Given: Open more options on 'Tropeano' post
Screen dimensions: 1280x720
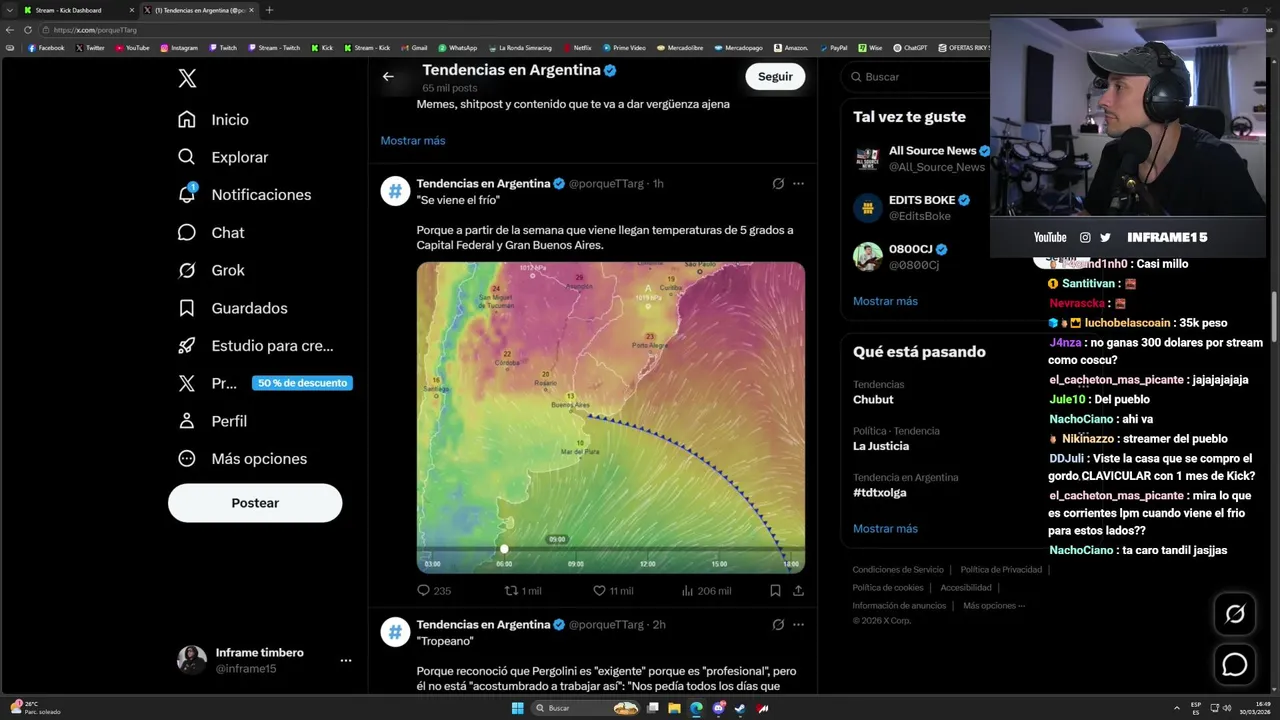Looking at the screenshot, I should pyautogui.click(x=798, y=625).
